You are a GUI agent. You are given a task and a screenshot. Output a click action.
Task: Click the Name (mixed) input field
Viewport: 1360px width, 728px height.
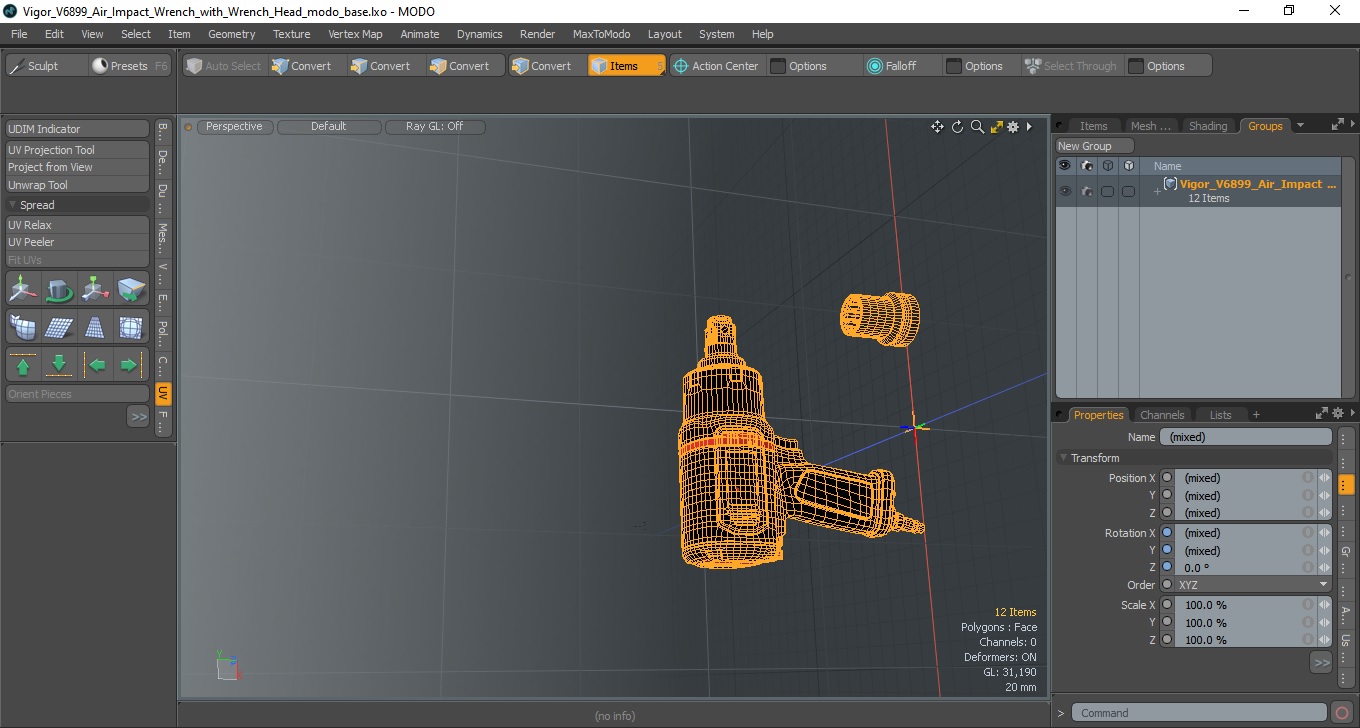tap(1245, 437)
